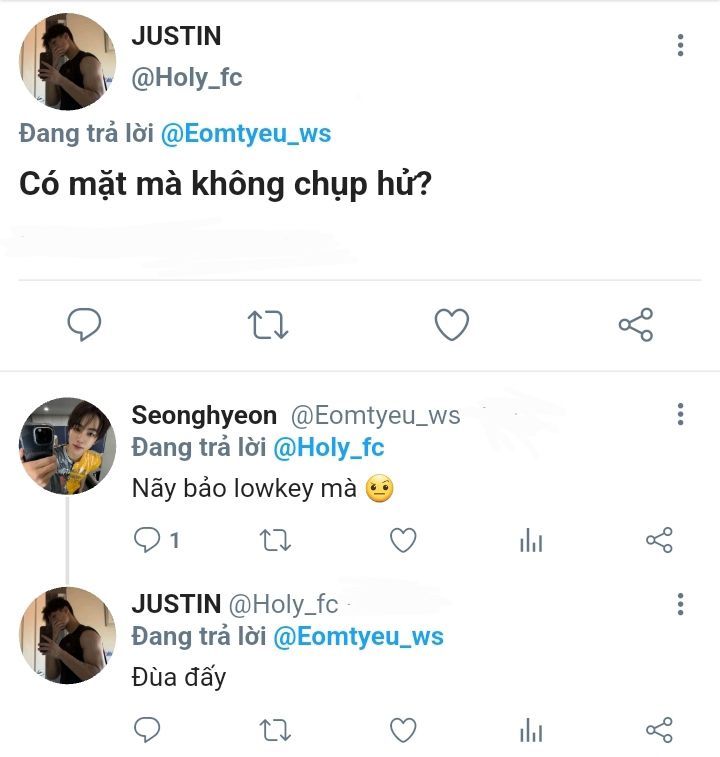Open more options on Seonghyeon's reply
720x757 pixels.
680,414
